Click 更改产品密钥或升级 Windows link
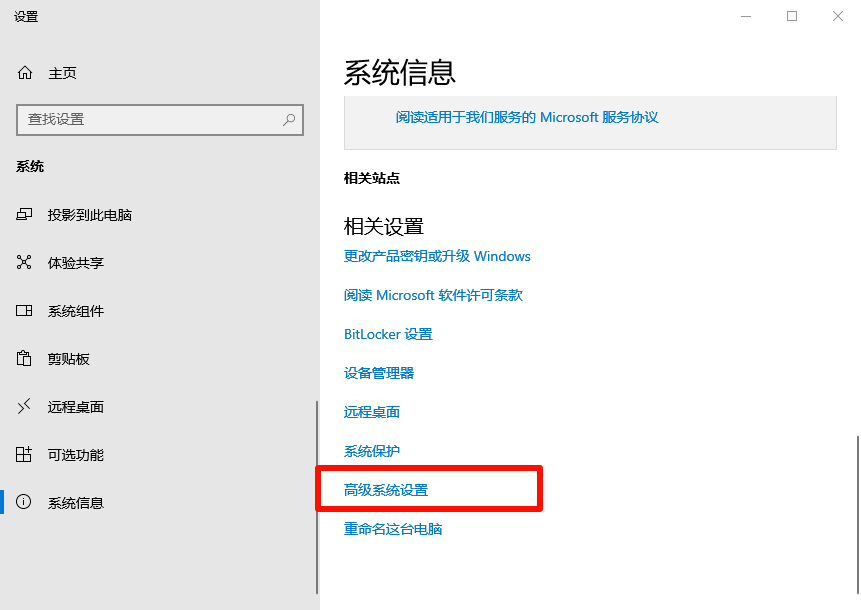Viewport: 861px width, 610px height. click(x=437, y=256)
